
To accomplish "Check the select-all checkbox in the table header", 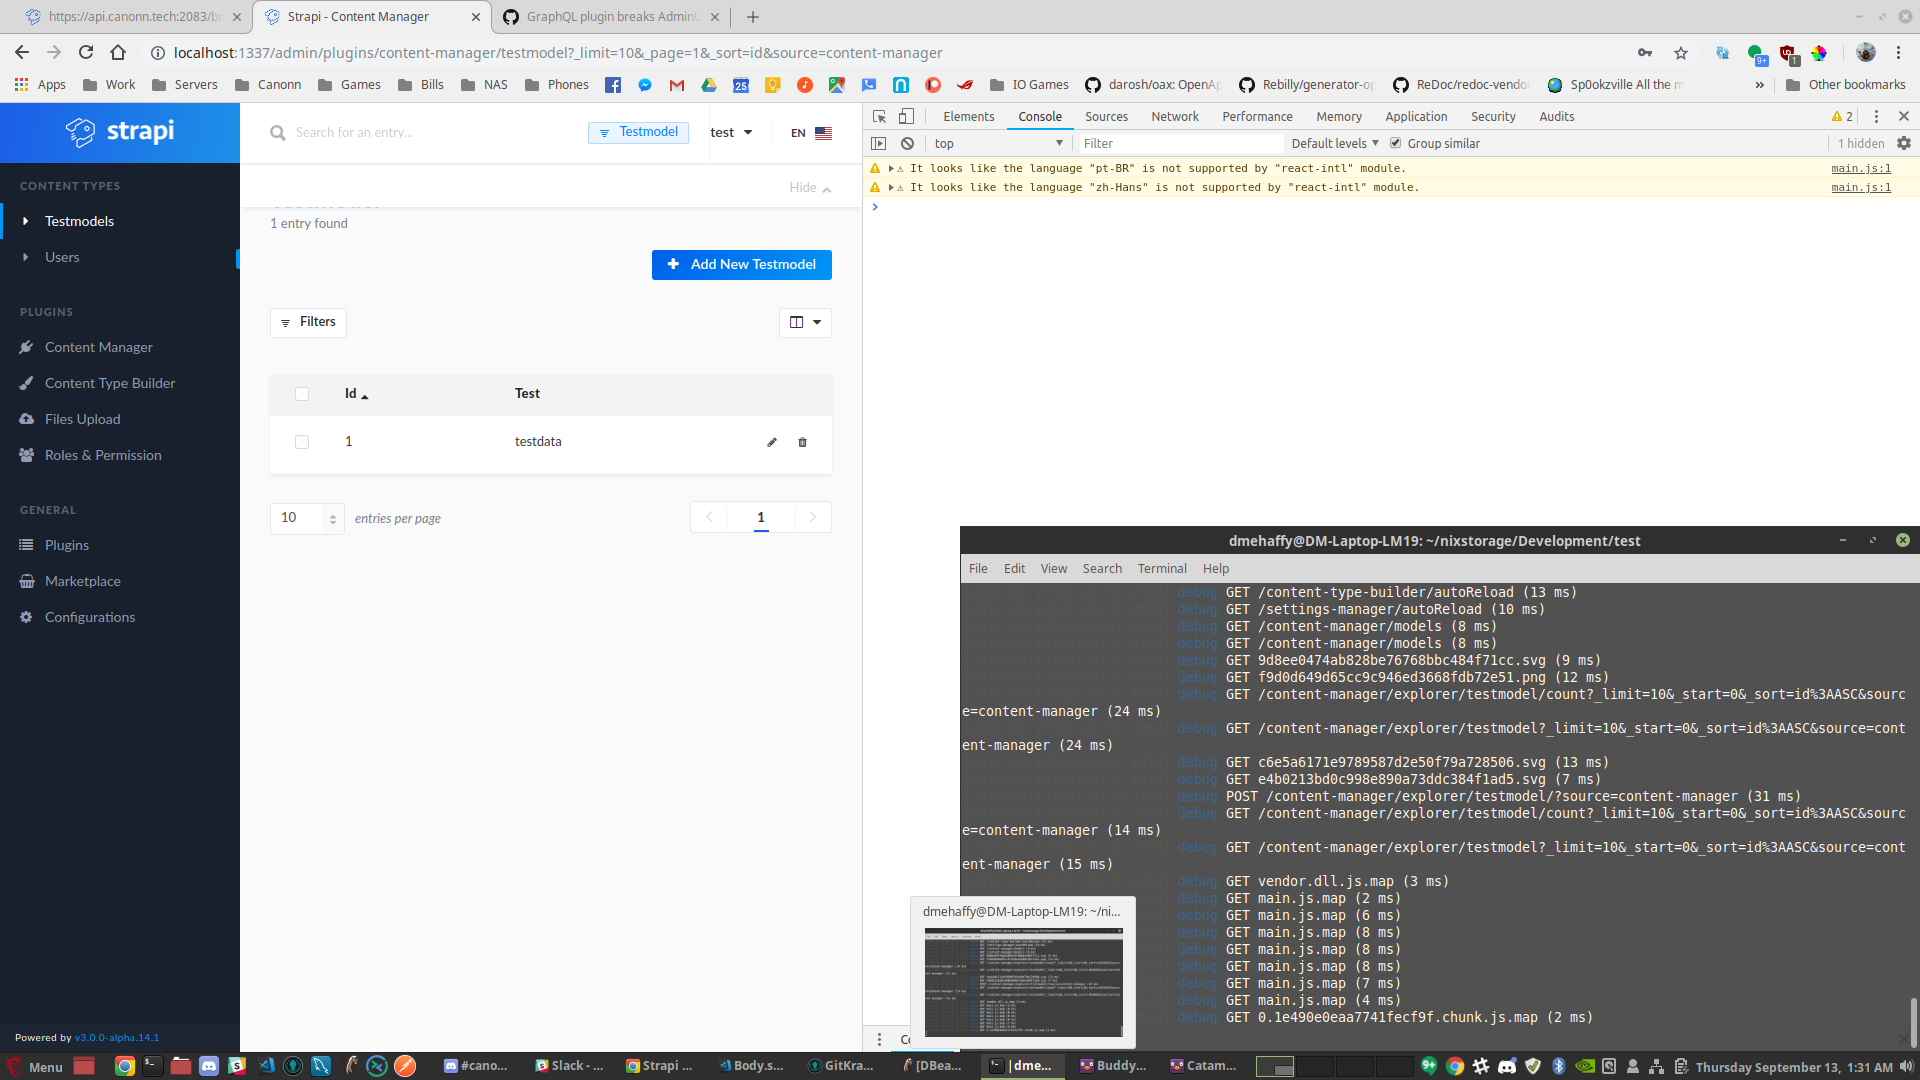I will (302, 394).
